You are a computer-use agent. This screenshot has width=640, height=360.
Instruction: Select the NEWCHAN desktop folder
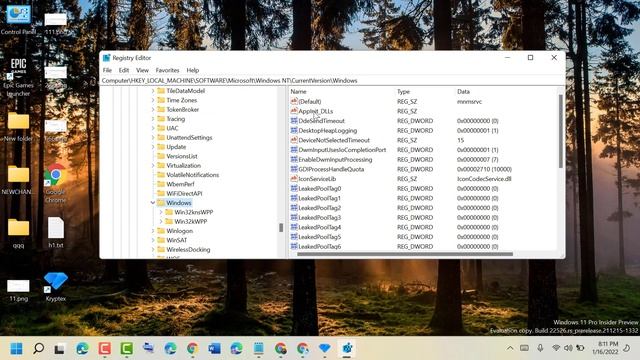18,180
